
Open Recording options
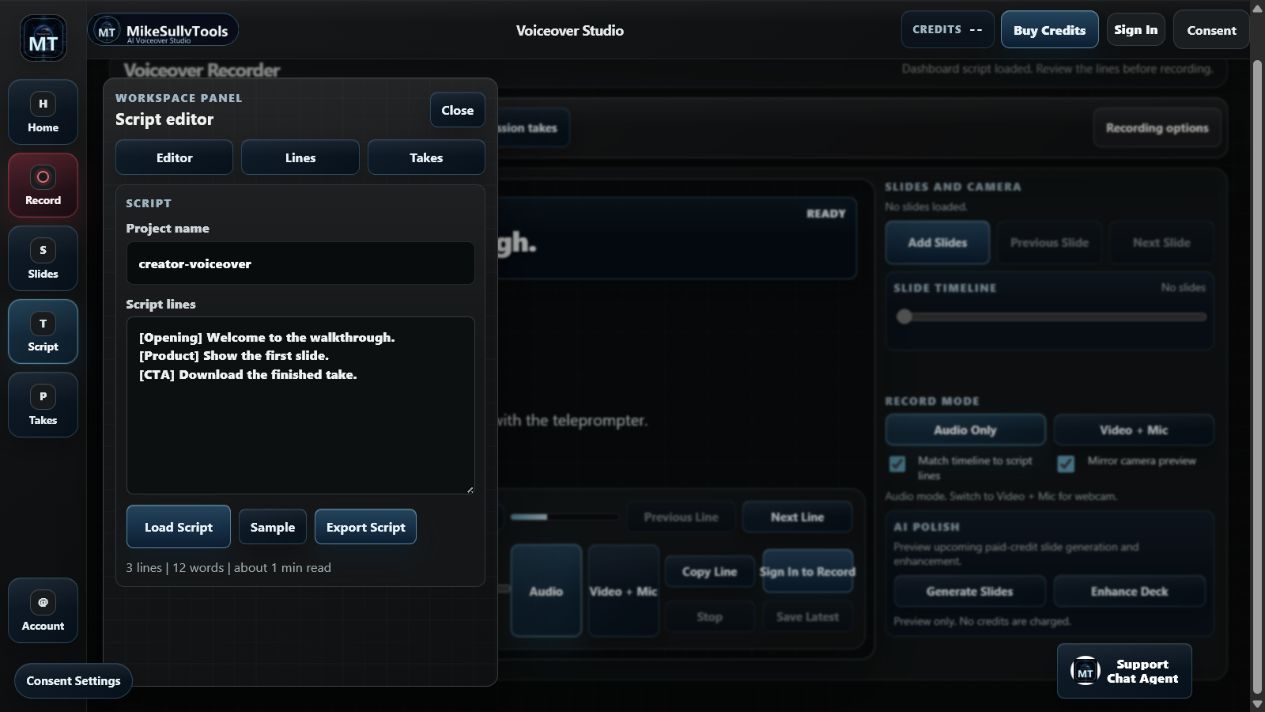tap(1157, 128)
